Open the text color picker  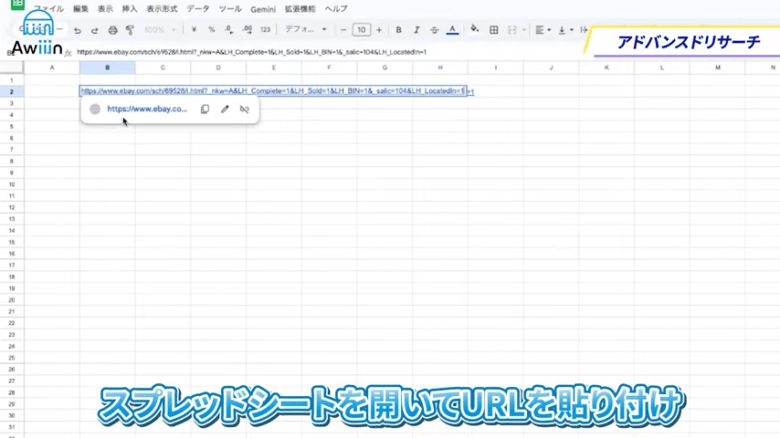(x=452, y=30)
